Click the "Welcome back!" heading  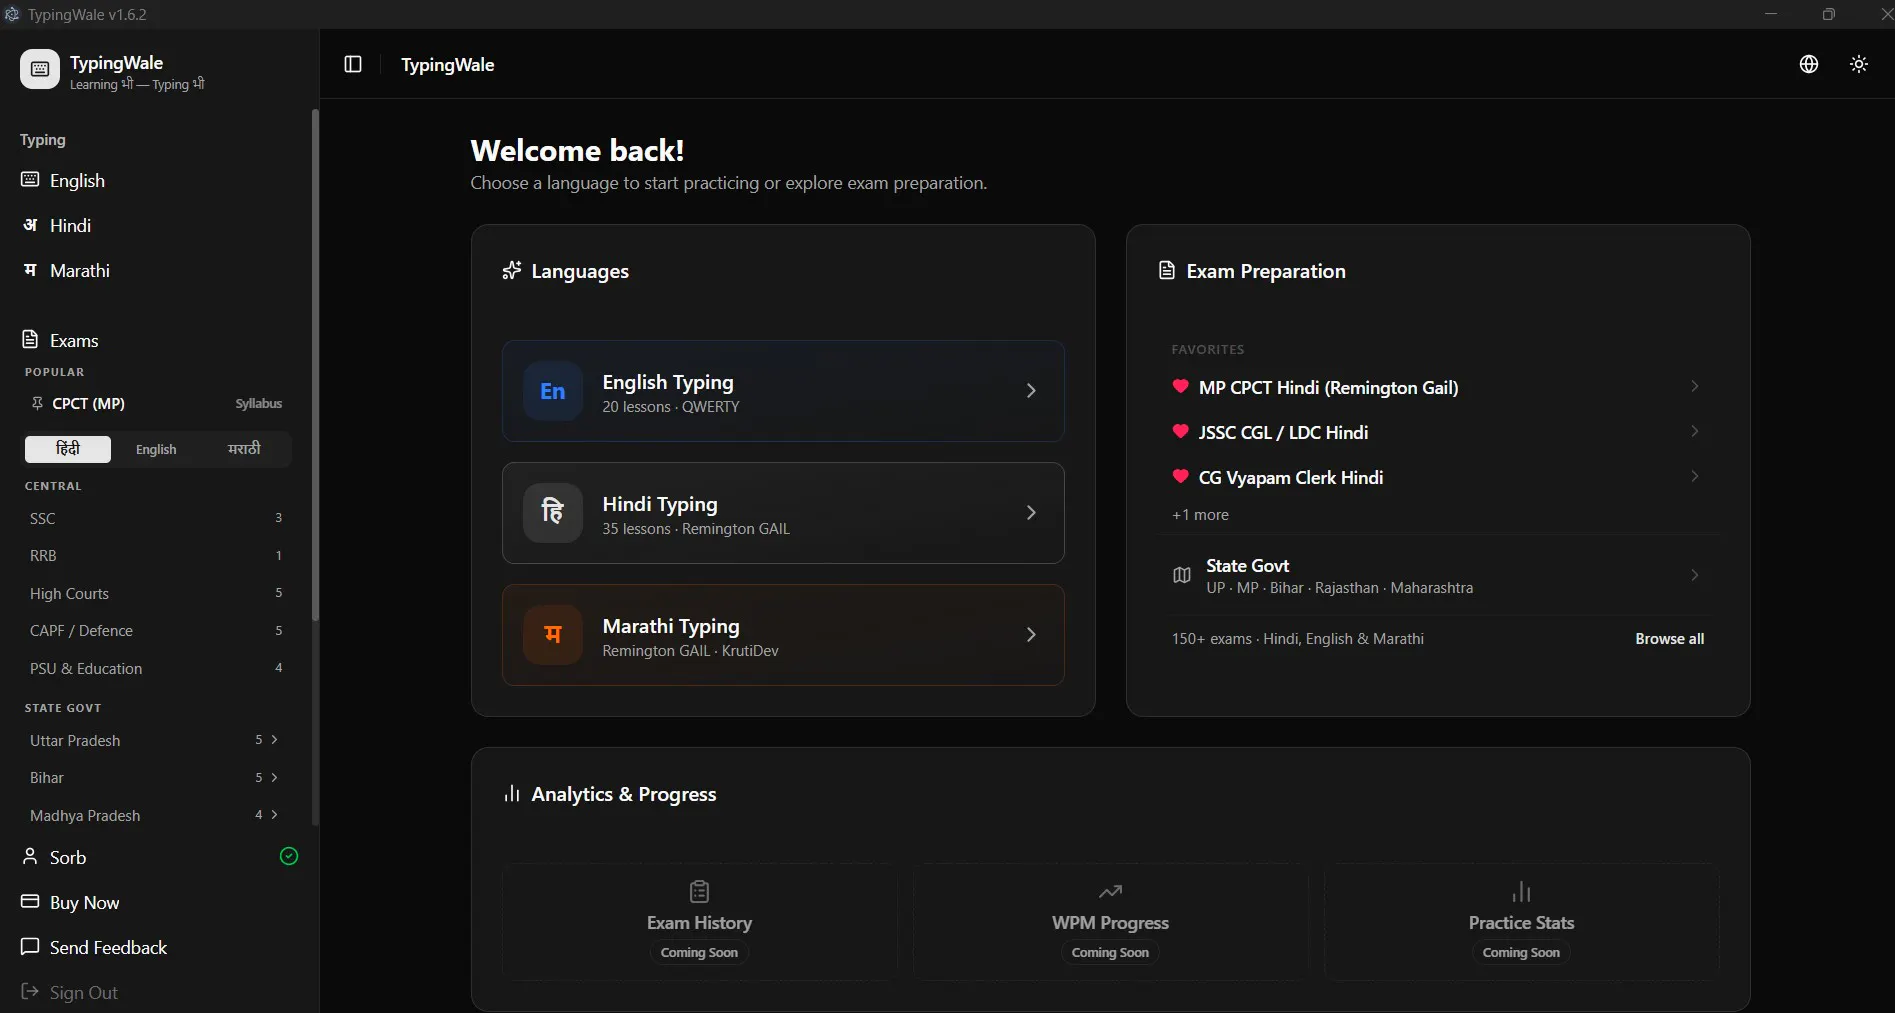[x=577, y=150]
